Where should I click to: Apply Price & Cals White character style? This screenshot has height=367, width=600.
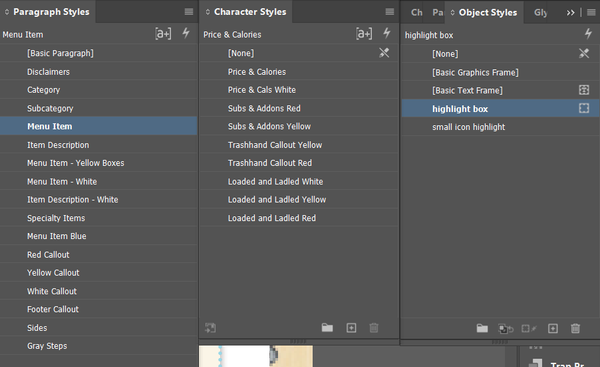pyautogui.click(x=299, y=90)
